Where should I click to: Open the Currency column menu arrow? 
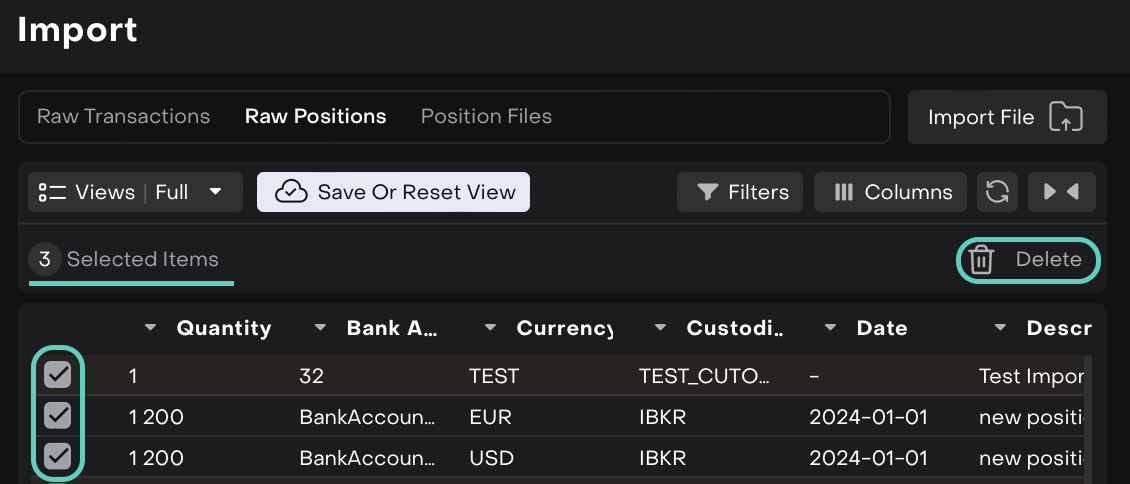[491, 328]
